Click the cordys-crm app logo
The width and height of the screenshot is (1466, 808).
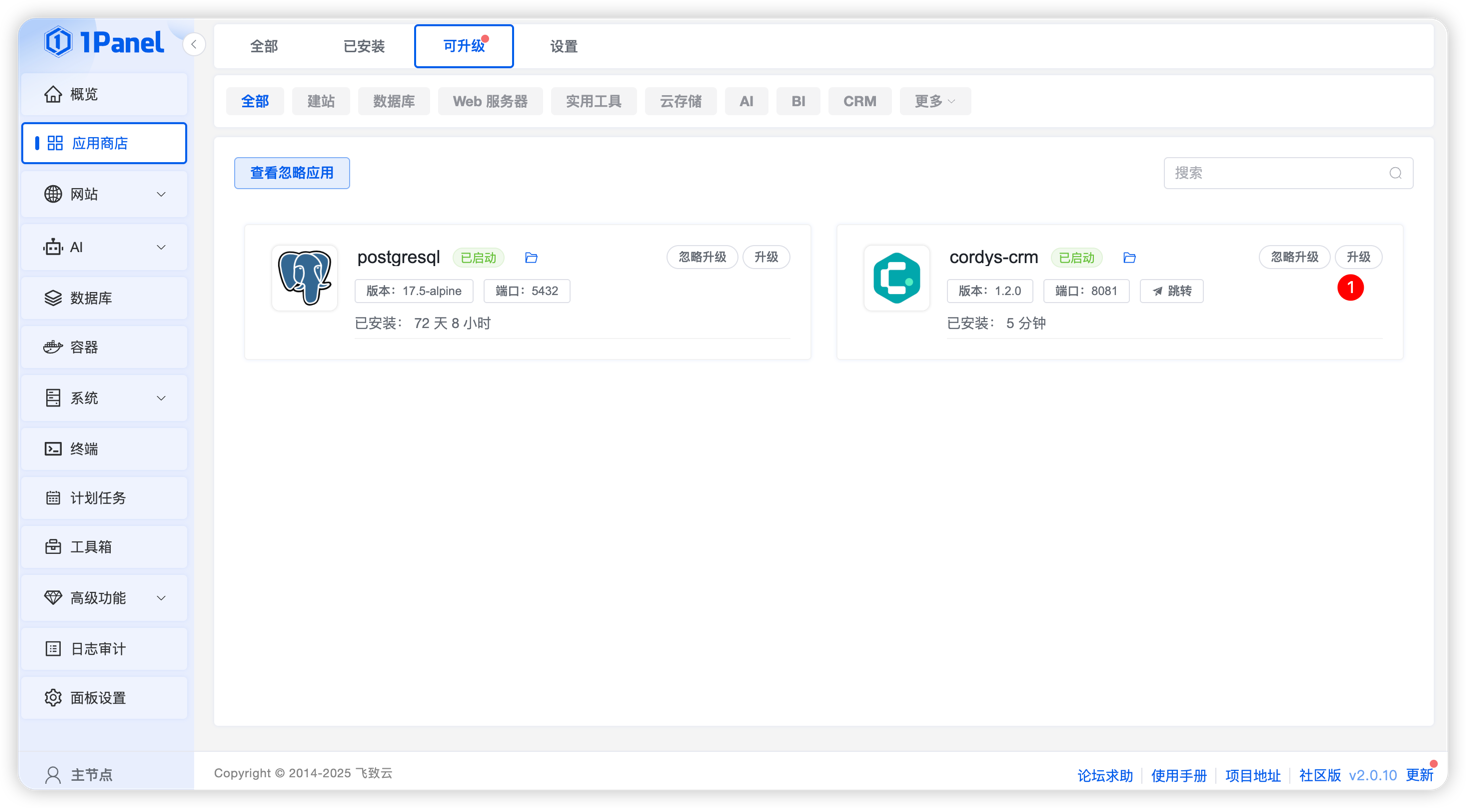point(896,277)
